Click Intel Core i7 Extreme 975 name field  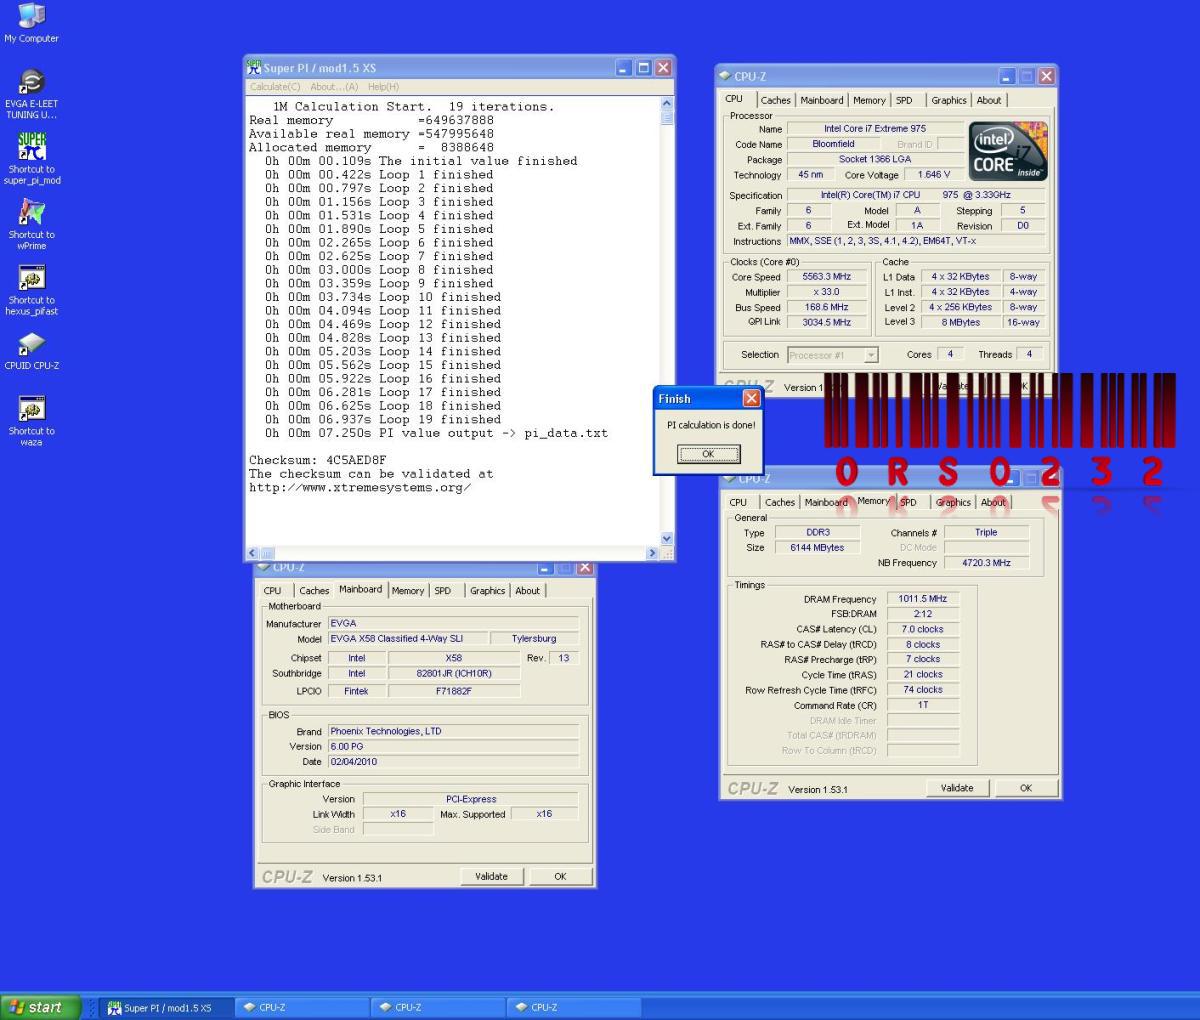click(x=875, y=129)
